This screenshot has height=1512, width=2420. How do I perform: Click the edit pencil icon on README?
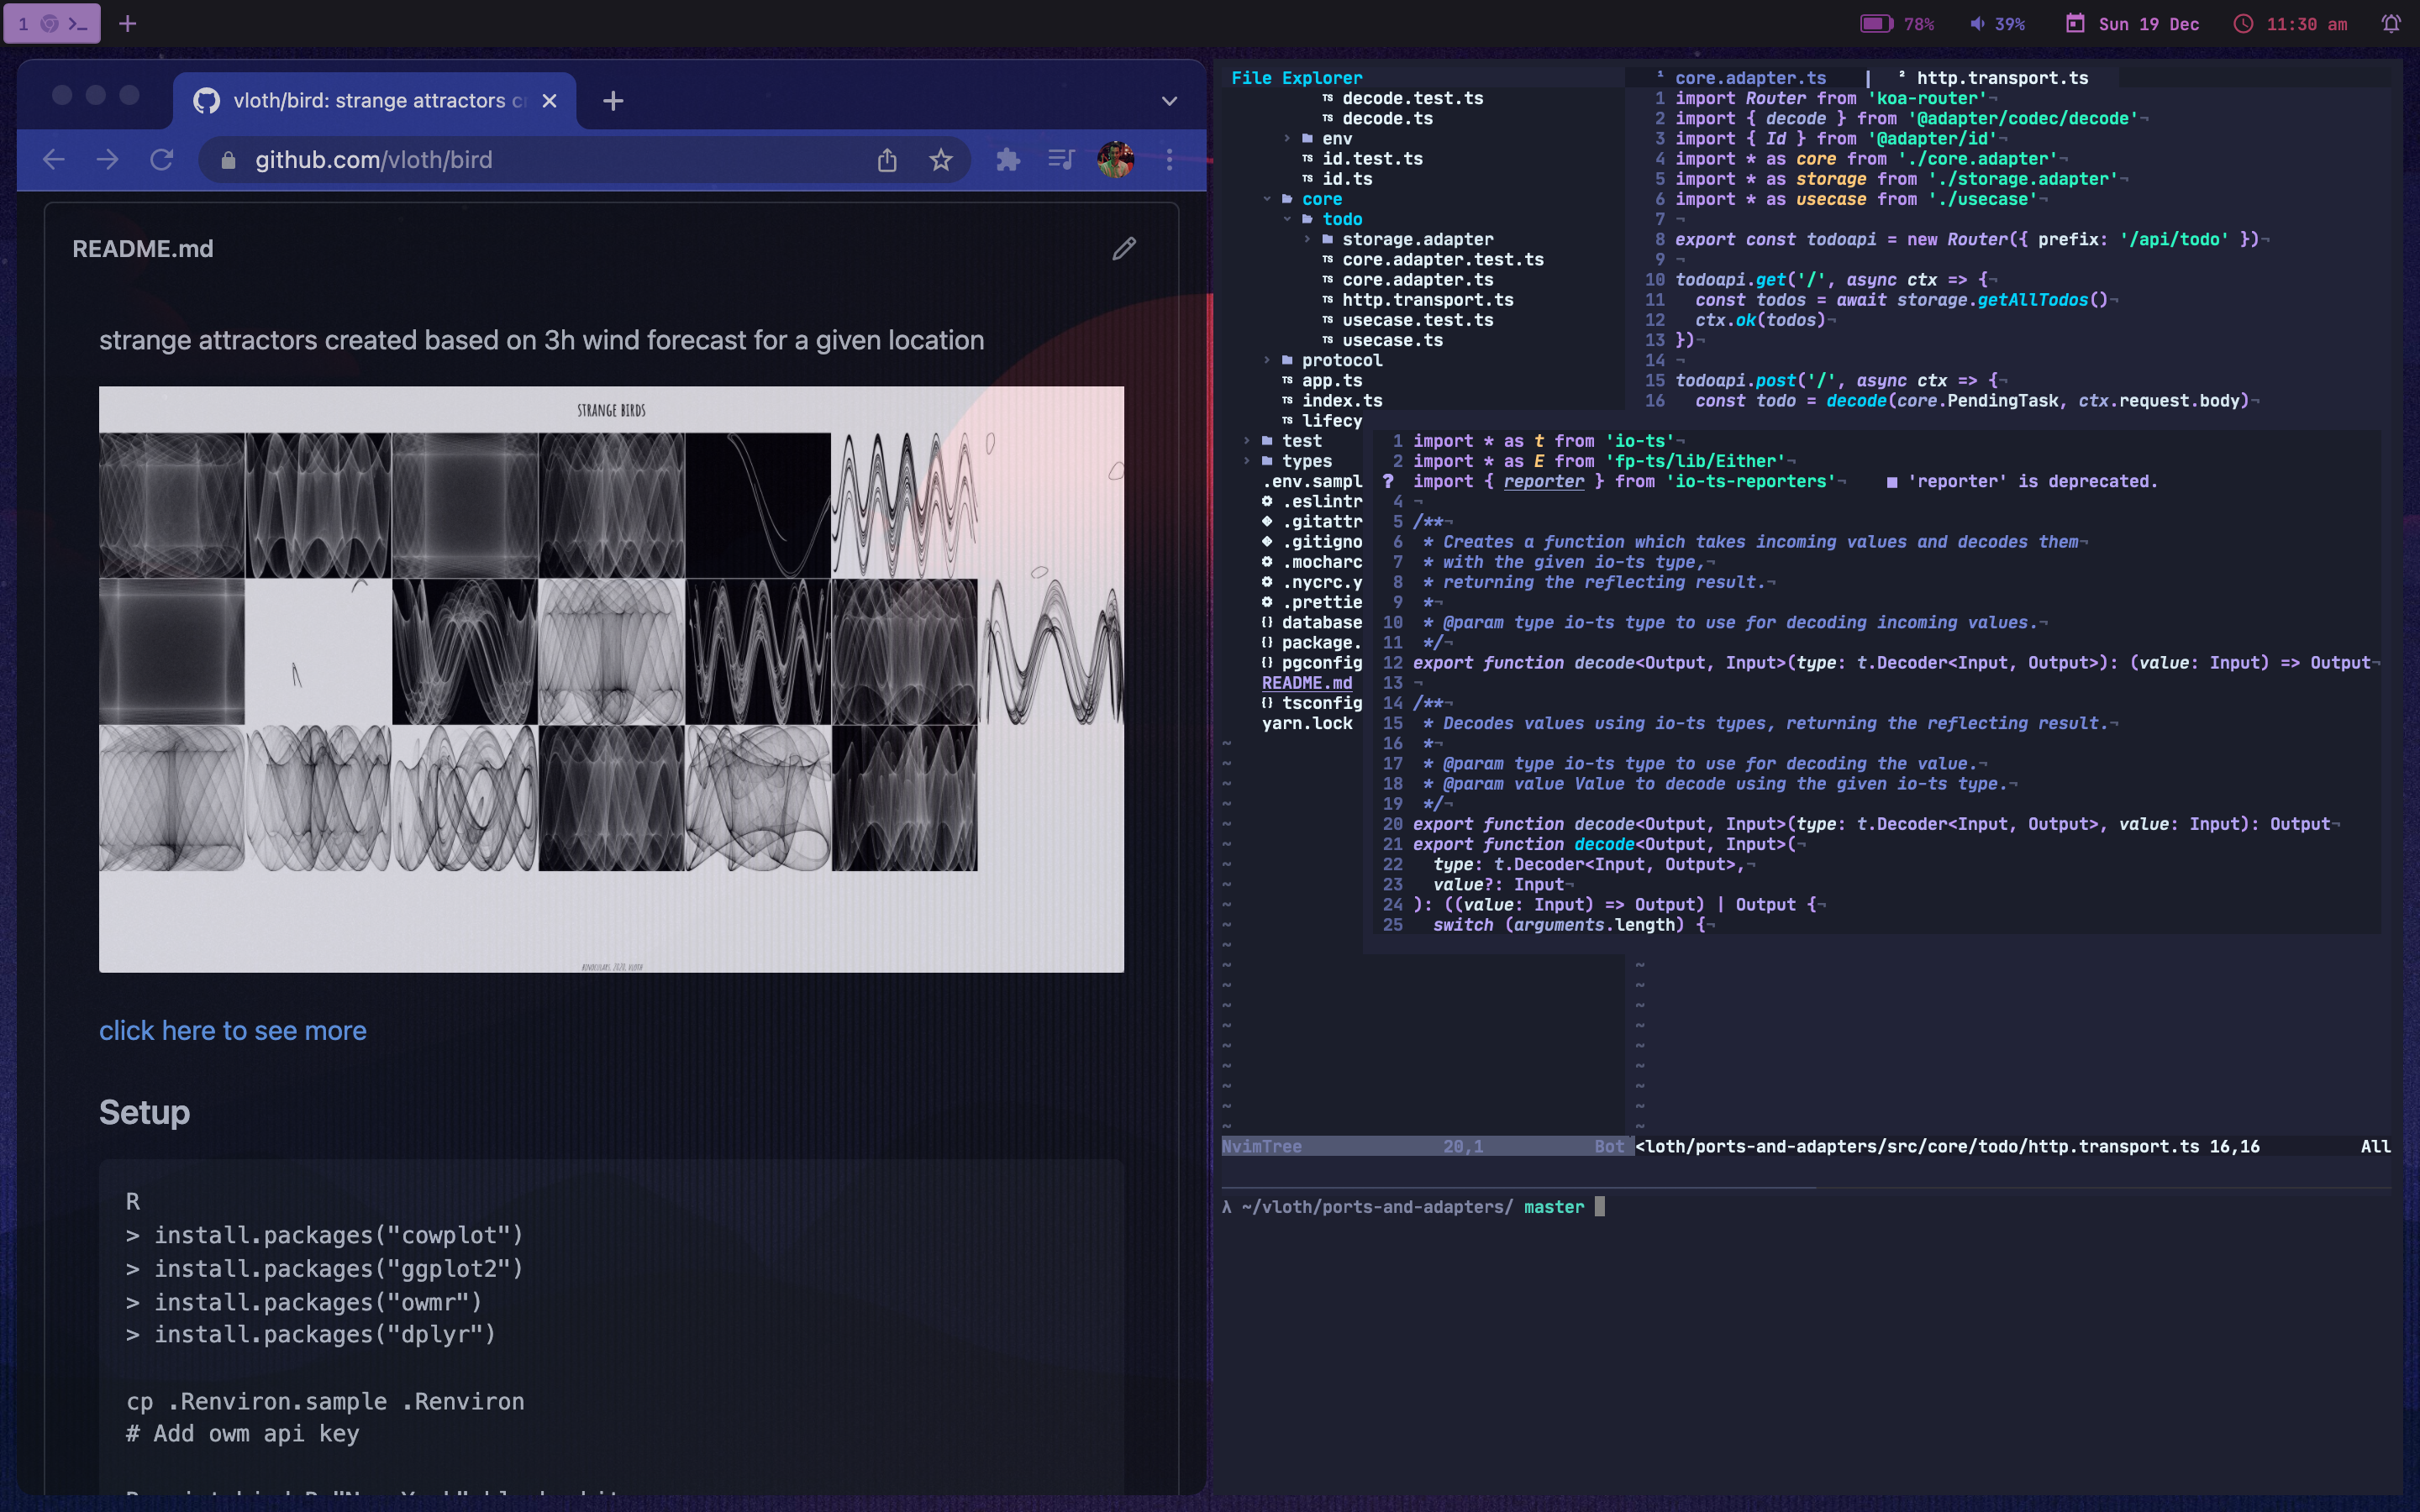coord(1123,245)
